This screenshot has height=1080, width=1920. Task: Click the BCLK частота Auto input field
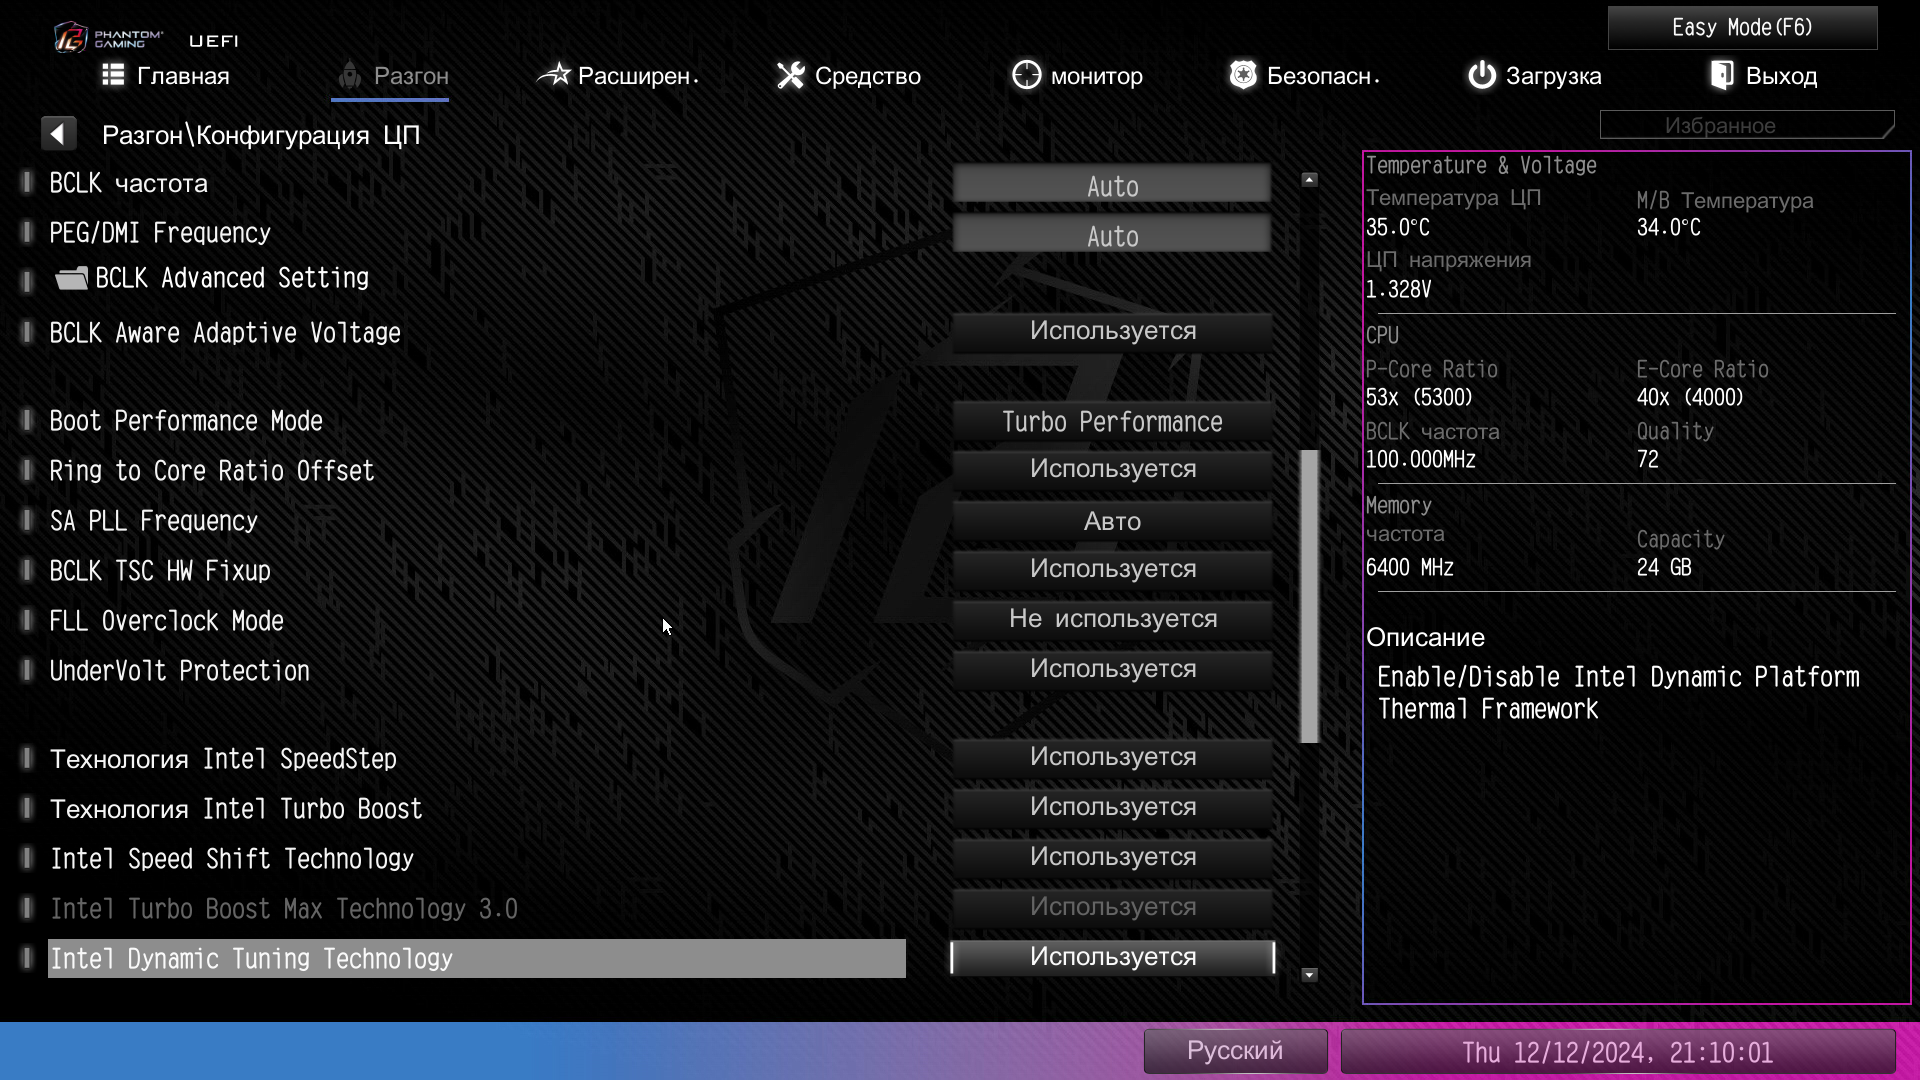[1112, 186]
